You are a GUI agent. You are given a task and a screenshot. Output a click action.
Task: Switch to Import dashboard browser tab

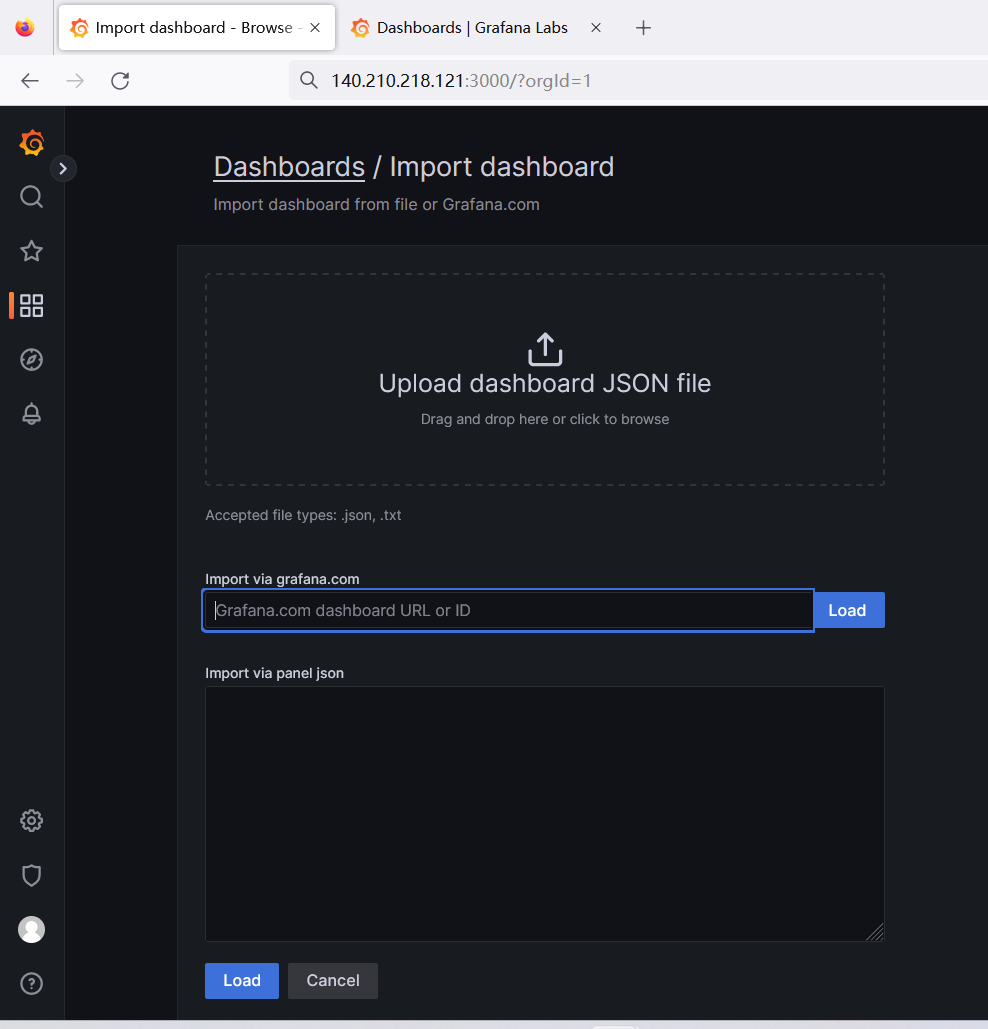[x=197, y=28]
